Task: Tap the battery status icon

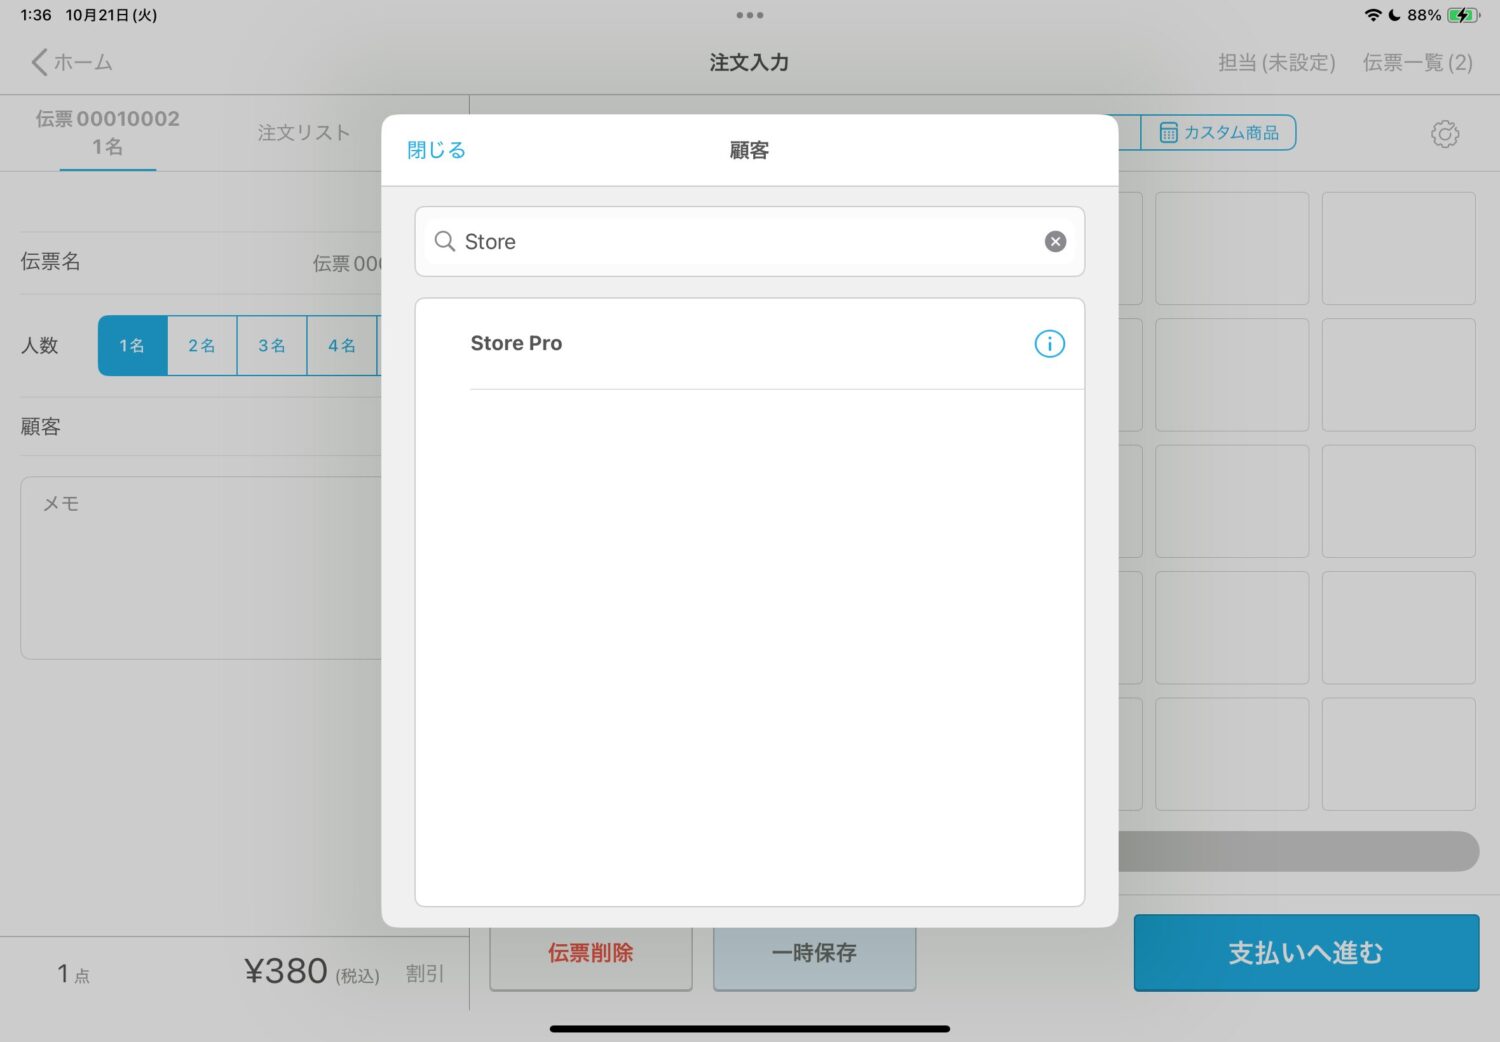Action: pos(1462,15)
